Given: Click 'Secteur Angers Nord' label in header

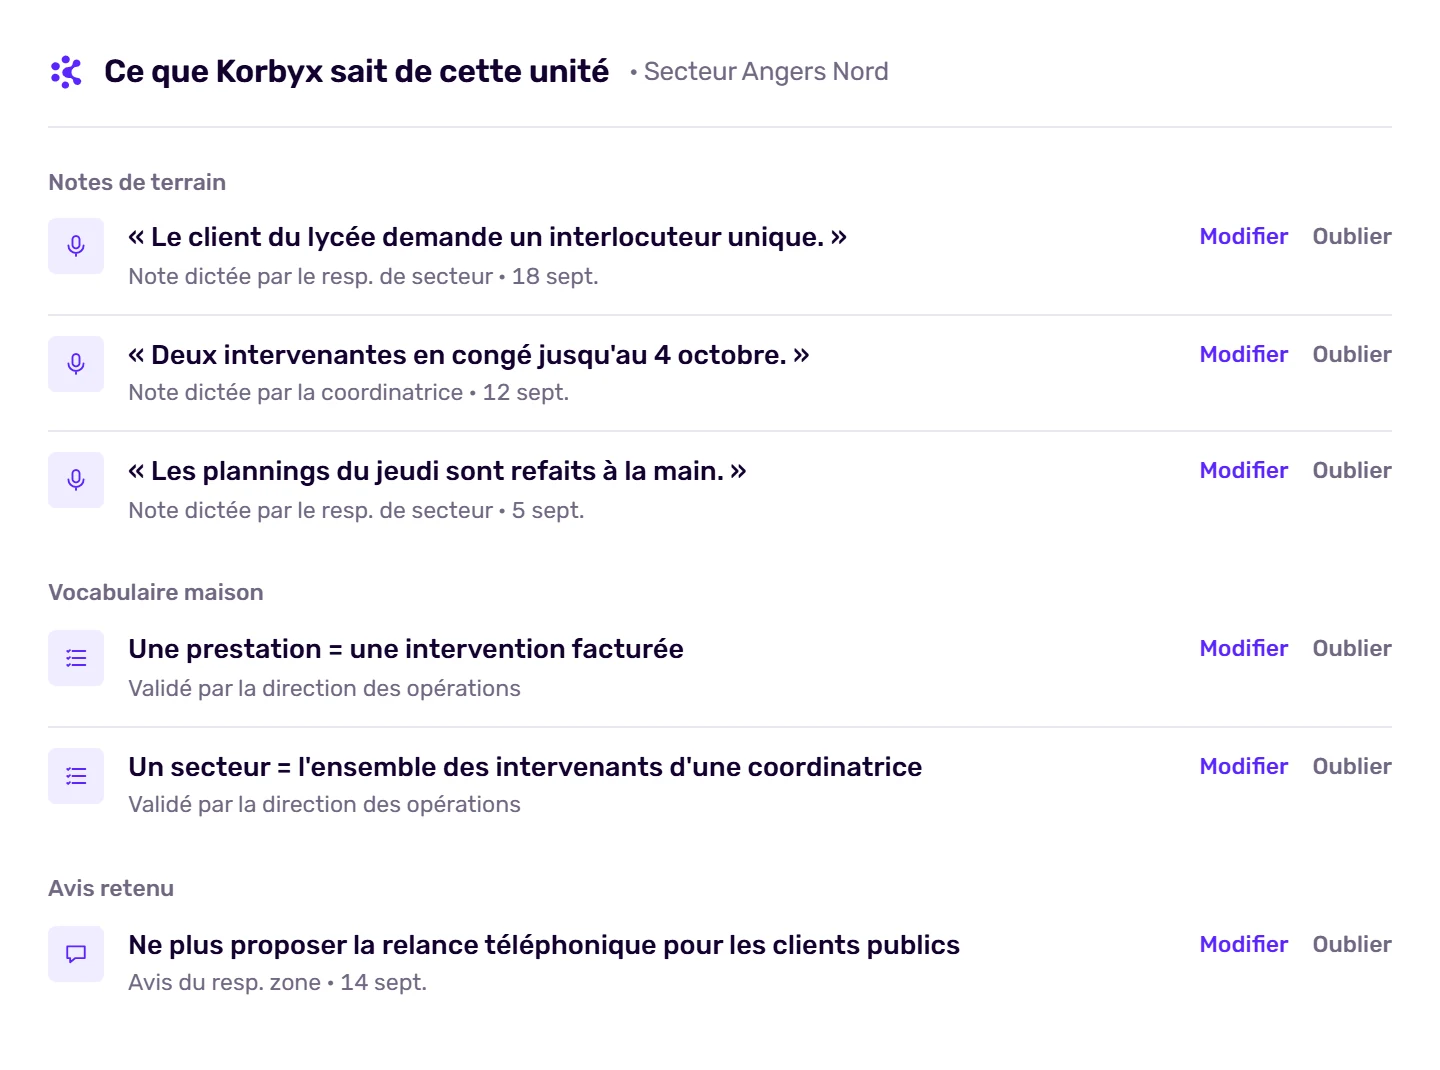Looking at the screenshot, I should pos(766,72).
